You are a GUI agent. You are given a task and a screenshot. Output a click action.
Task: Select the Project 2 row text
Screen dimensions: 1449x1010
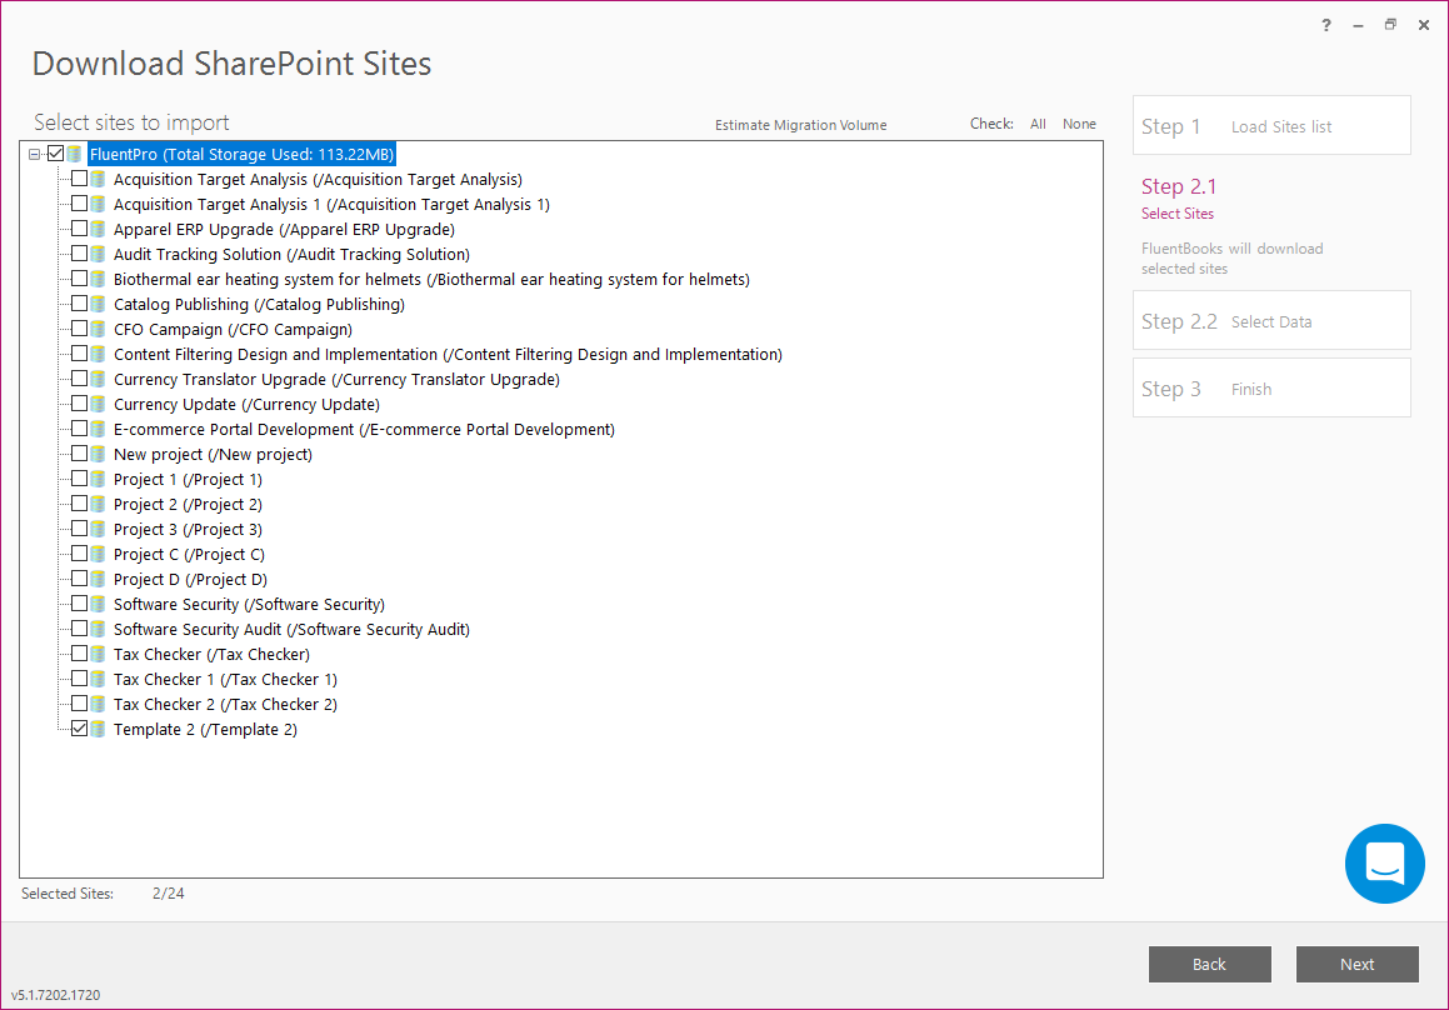click(x=188, y=504)
